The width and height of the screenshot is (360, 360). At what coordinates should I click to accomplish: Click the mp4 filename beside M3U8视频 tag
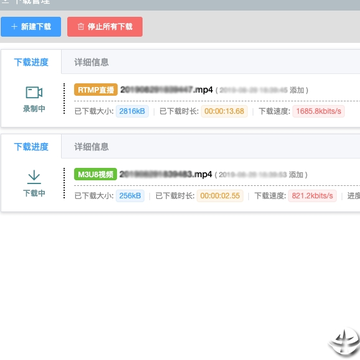click(166, 174)
